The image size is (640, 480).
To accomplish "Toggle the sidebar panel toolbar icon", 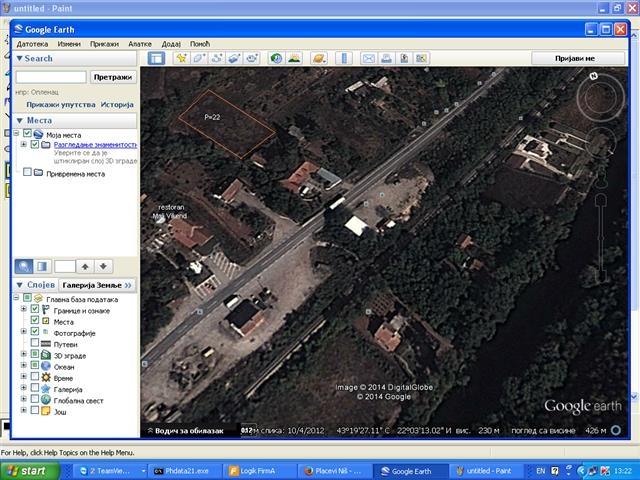I will point(156,58).
